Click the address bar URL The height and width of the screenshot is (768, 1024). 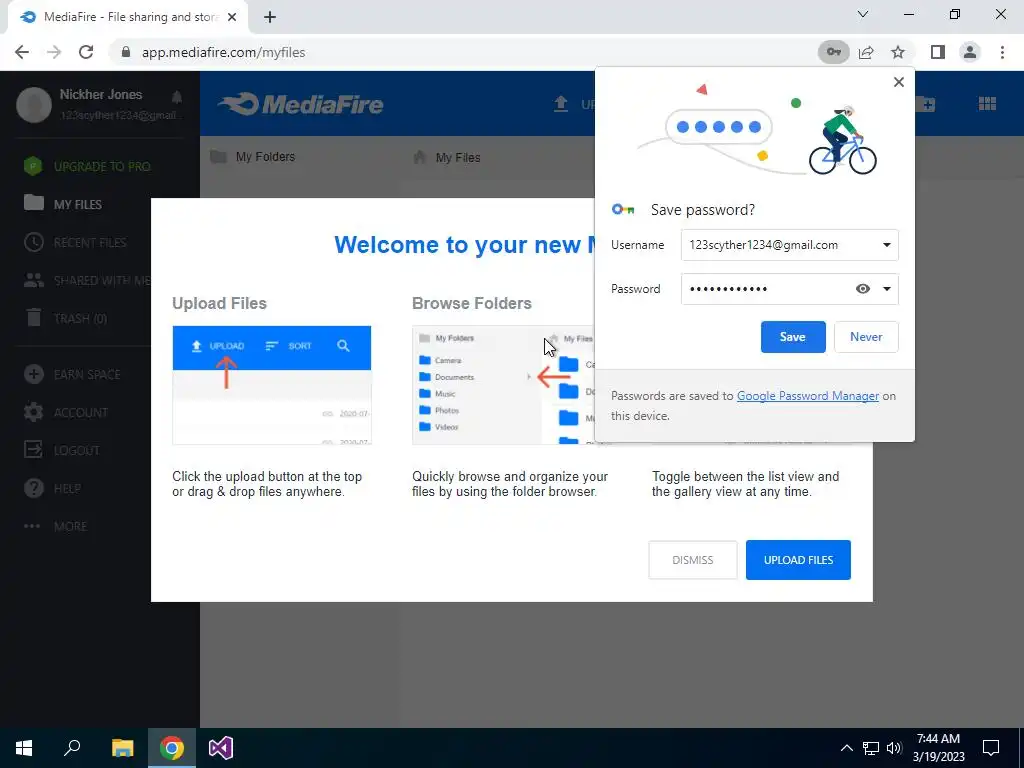(x=223, y=52)
